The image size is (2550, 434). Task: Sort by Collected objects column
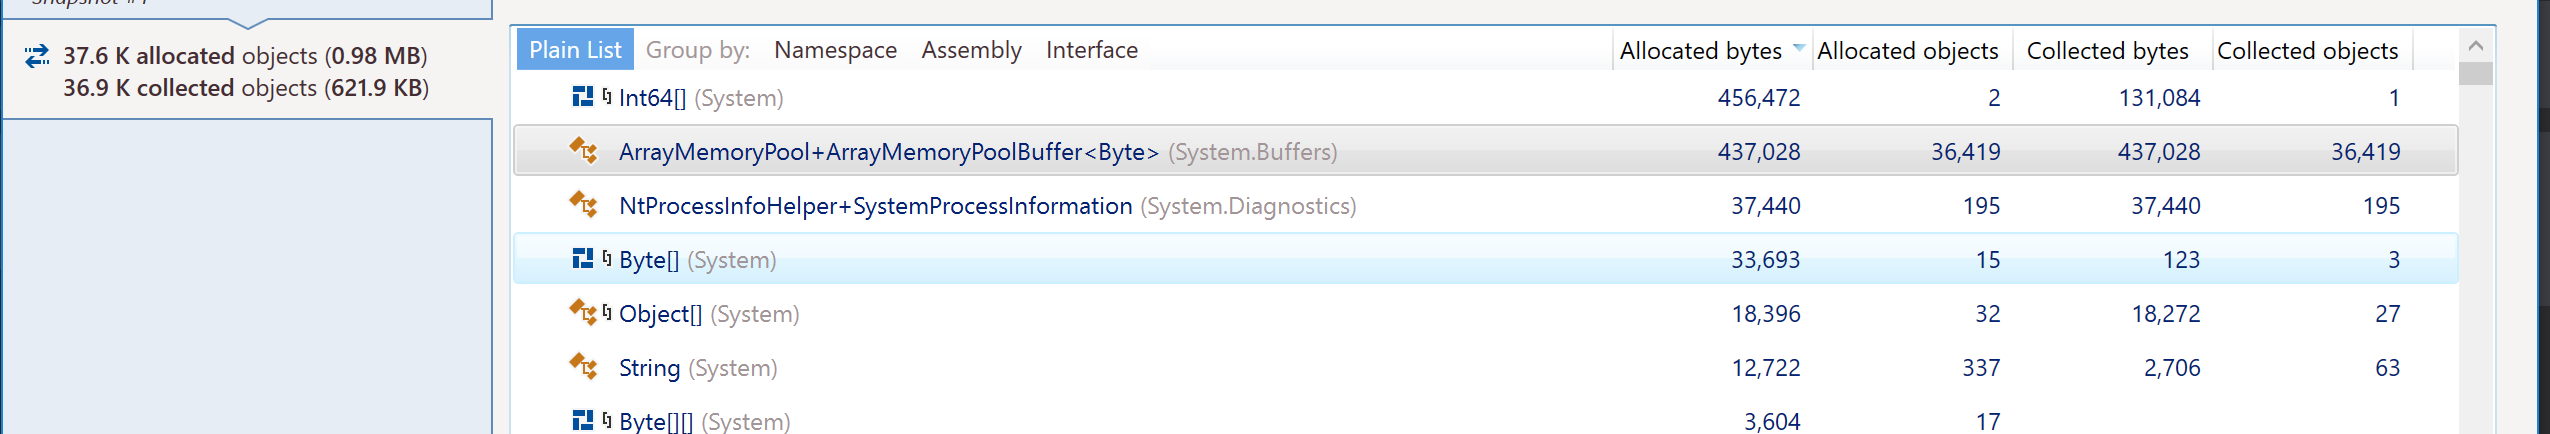click(x=2307, y=51)
